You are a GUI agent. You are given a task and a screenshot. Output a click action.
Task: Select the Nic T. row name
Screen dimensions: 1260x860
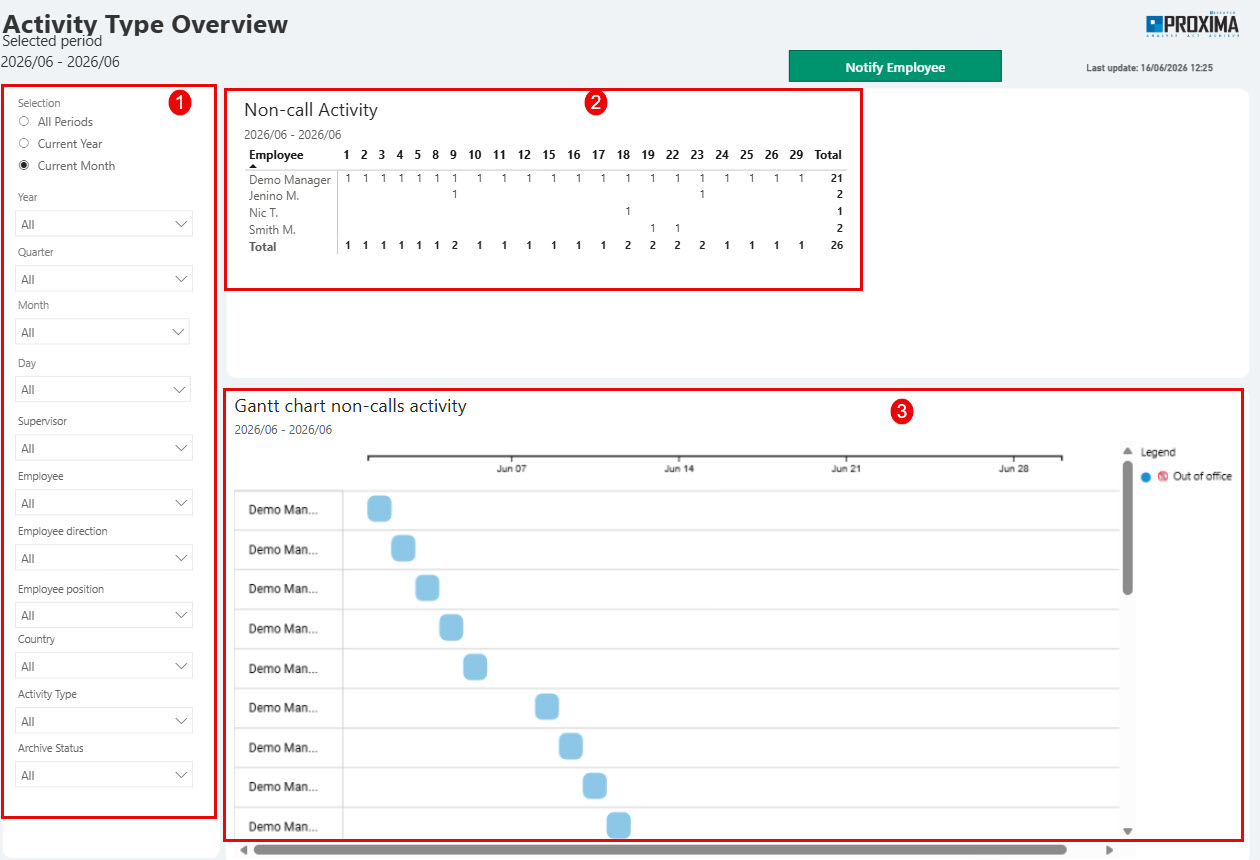coord(263,213)
